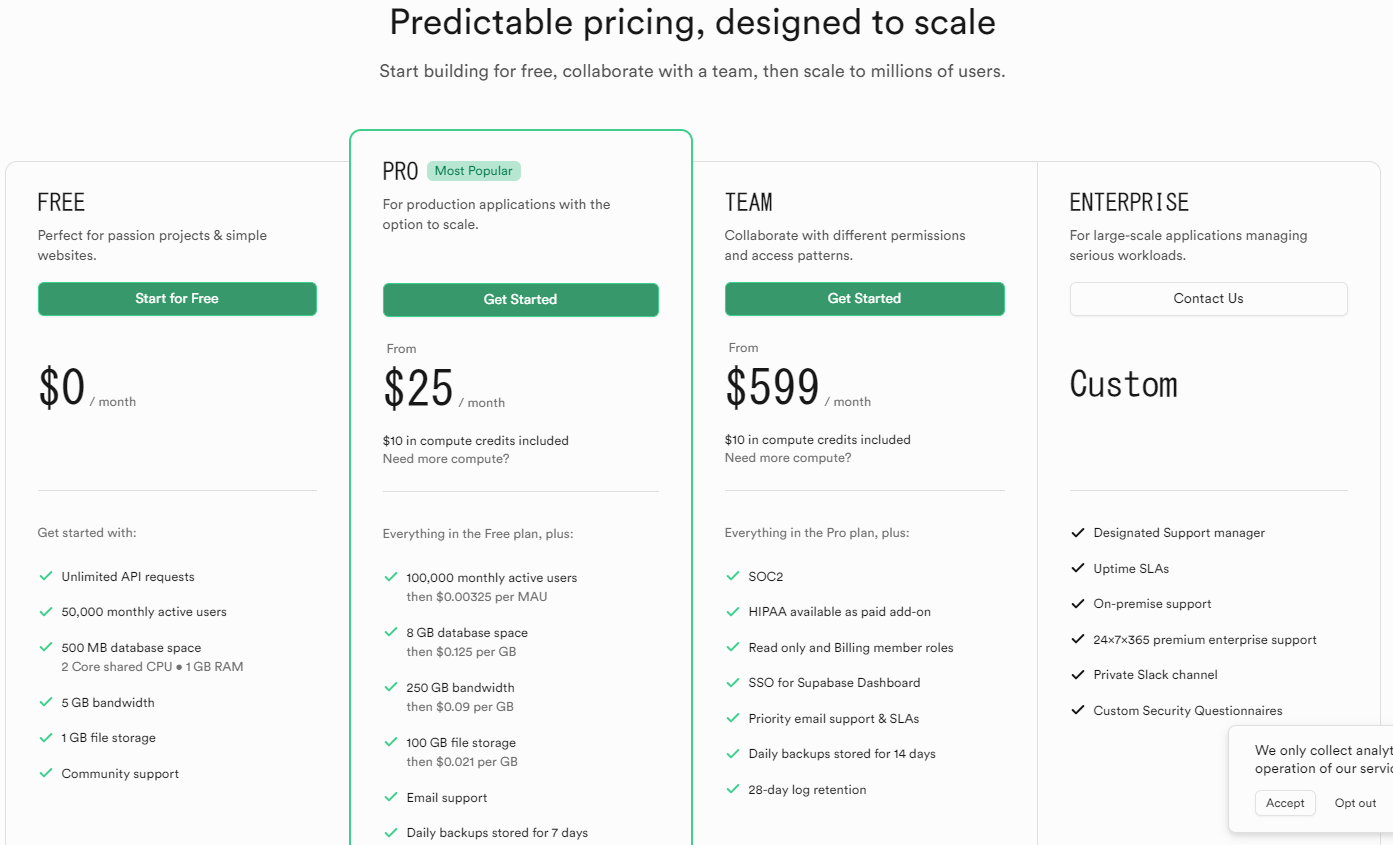Viewport: 1393px width, 845px height.
Task: Opt out of analytics collection
Action: 1355,803
